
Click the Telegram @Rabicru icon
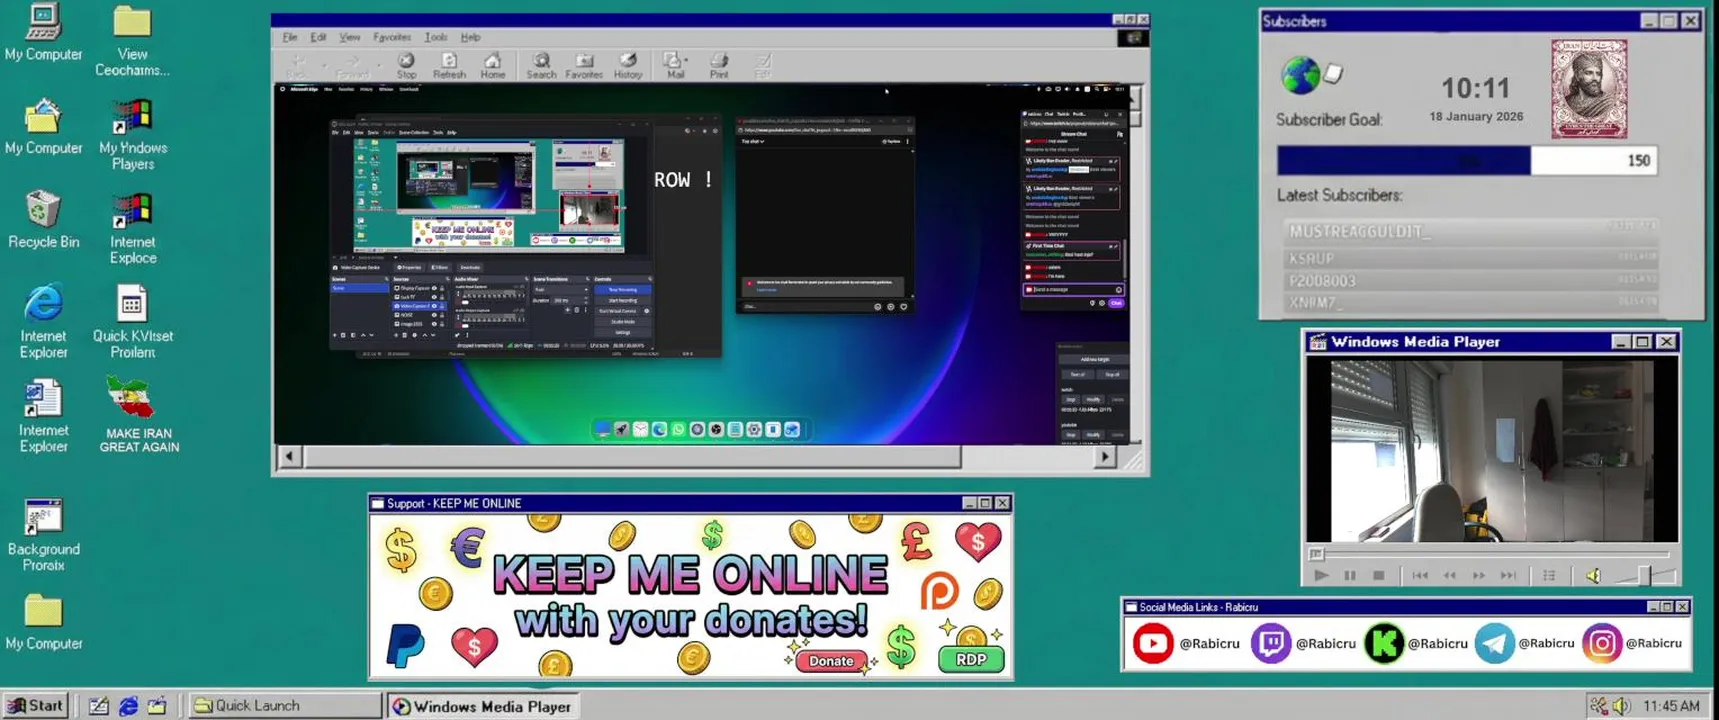point(1494,643)
